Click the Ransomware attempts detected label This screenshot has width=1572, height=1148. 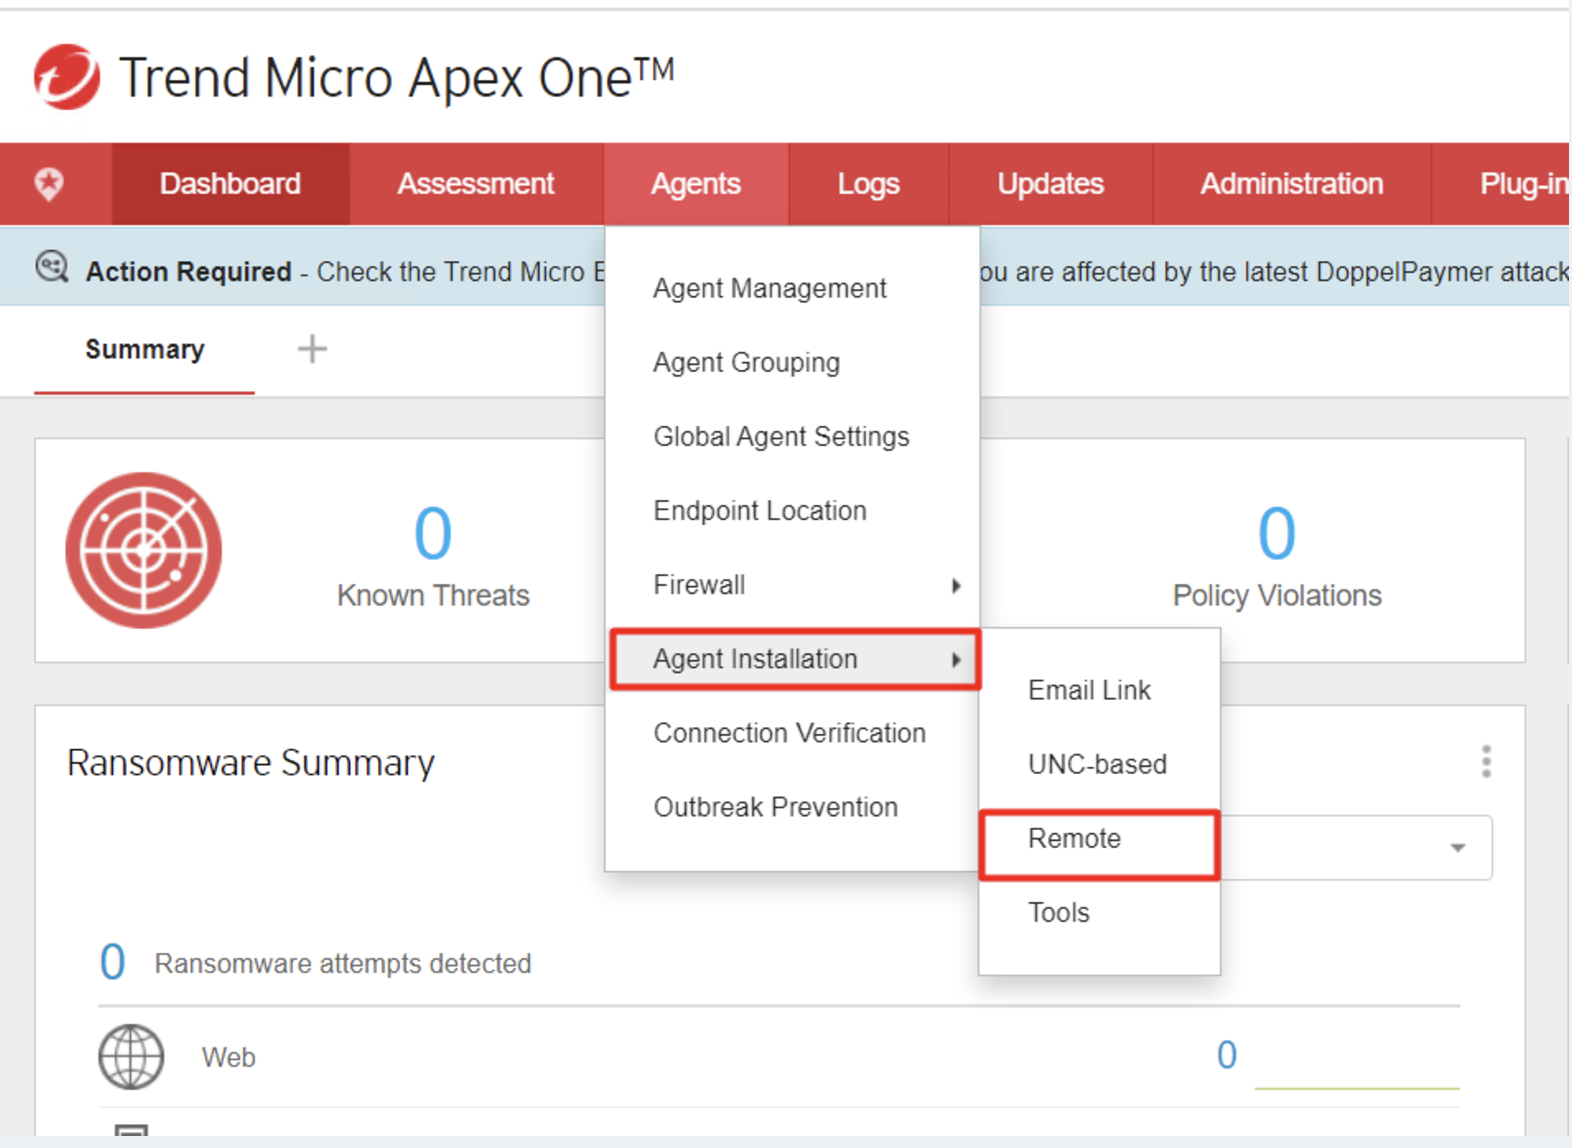pyautogui.click(x=343, y=963)
